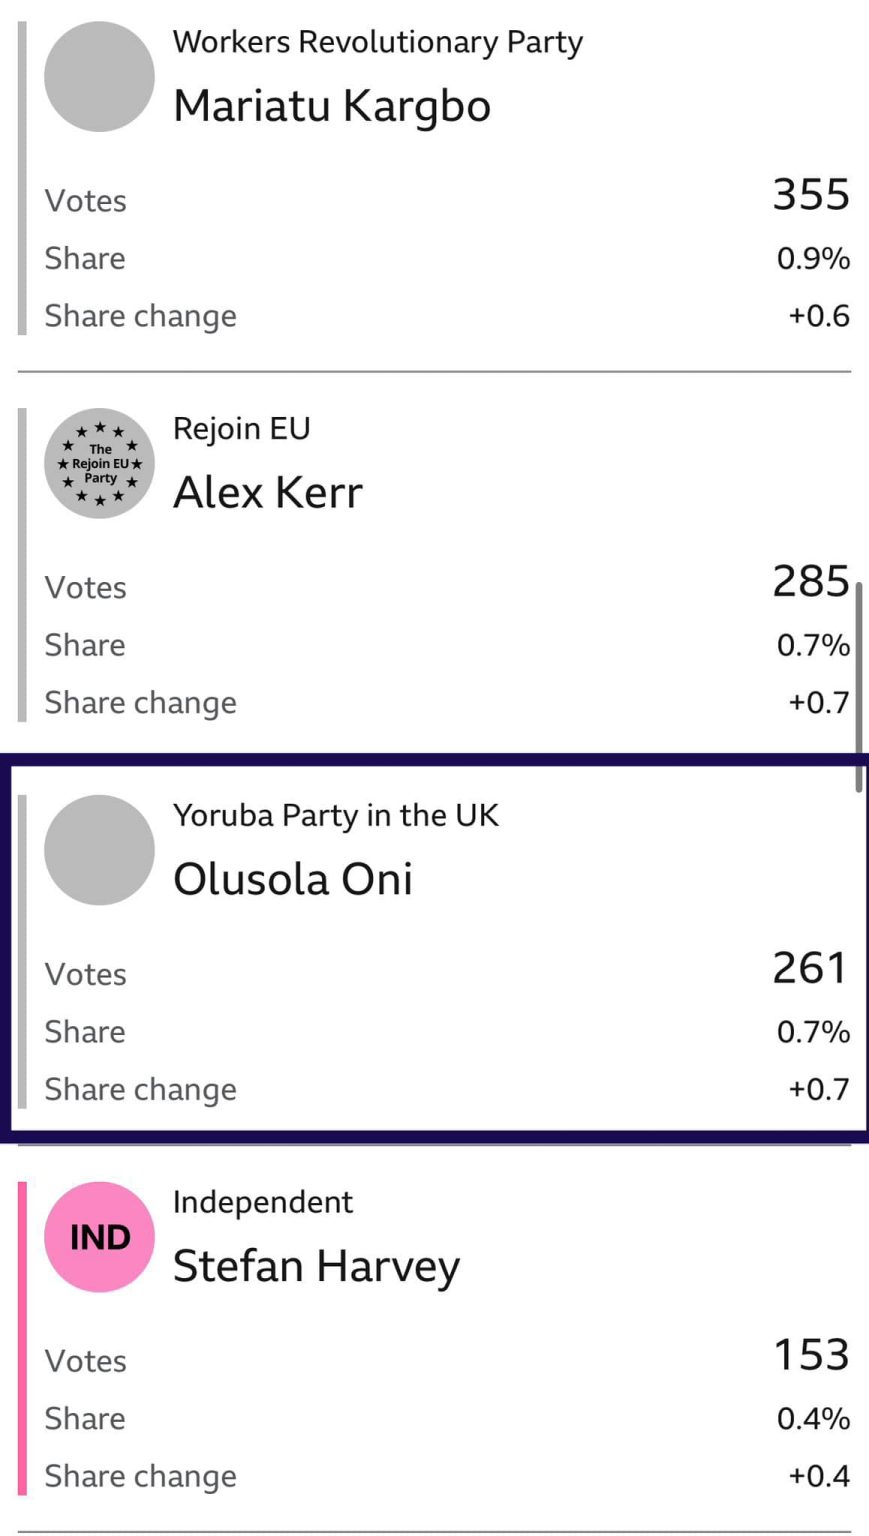
Task: Click Mariatu Kargbo's 0.9% share value
Action: pos(813,259)
